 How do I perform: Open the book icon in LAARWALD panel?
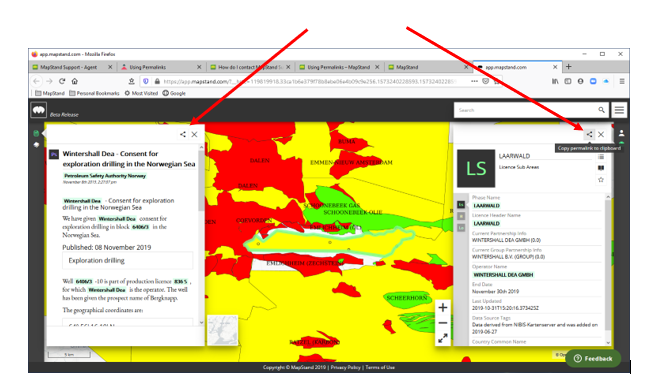click(601, 168)
